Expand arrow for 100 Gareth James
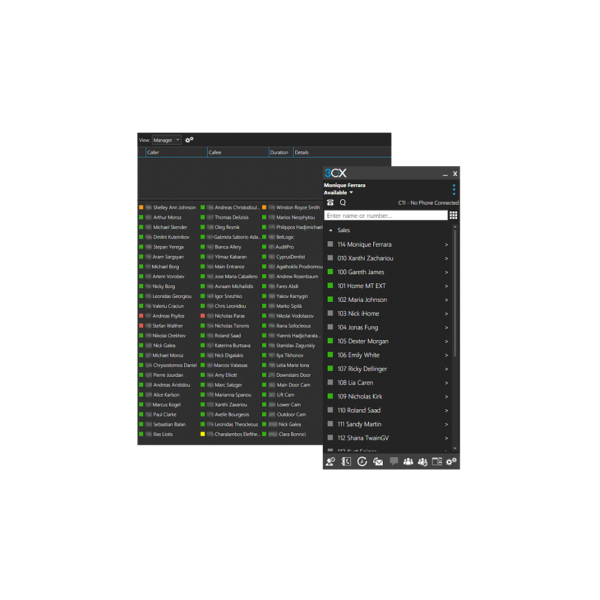Viewport: 600px width, 600px height. coord(446,272)
